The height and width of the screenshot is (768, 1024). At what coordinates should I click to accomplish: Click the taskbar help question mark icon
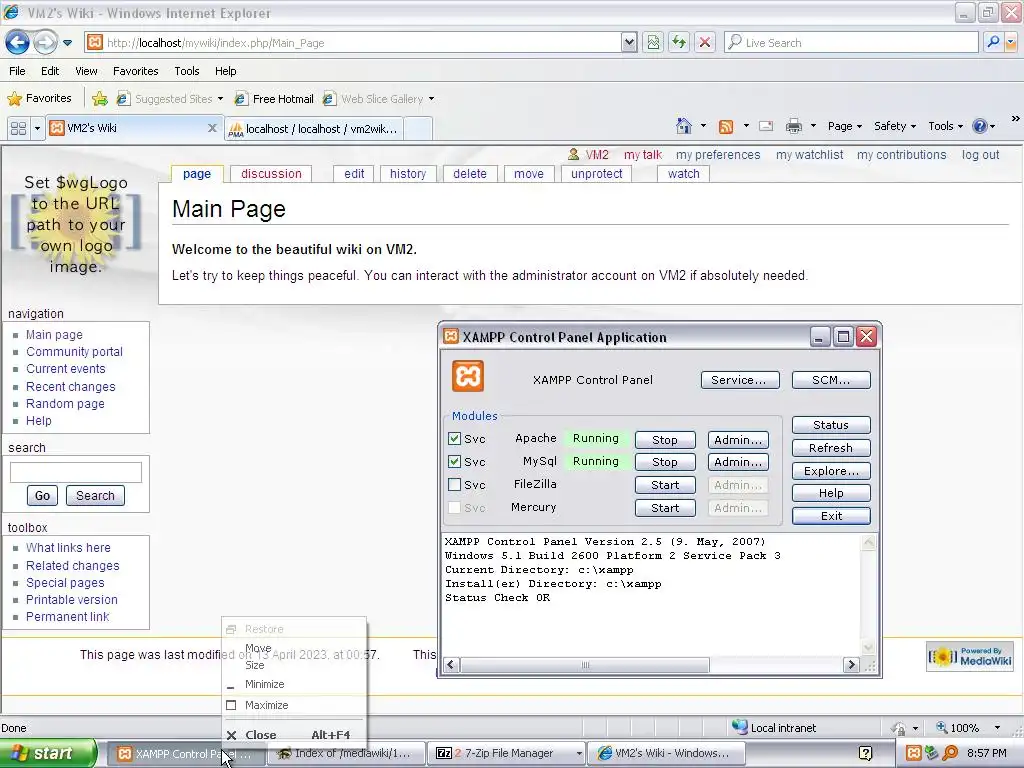click(x=865, y=754)
